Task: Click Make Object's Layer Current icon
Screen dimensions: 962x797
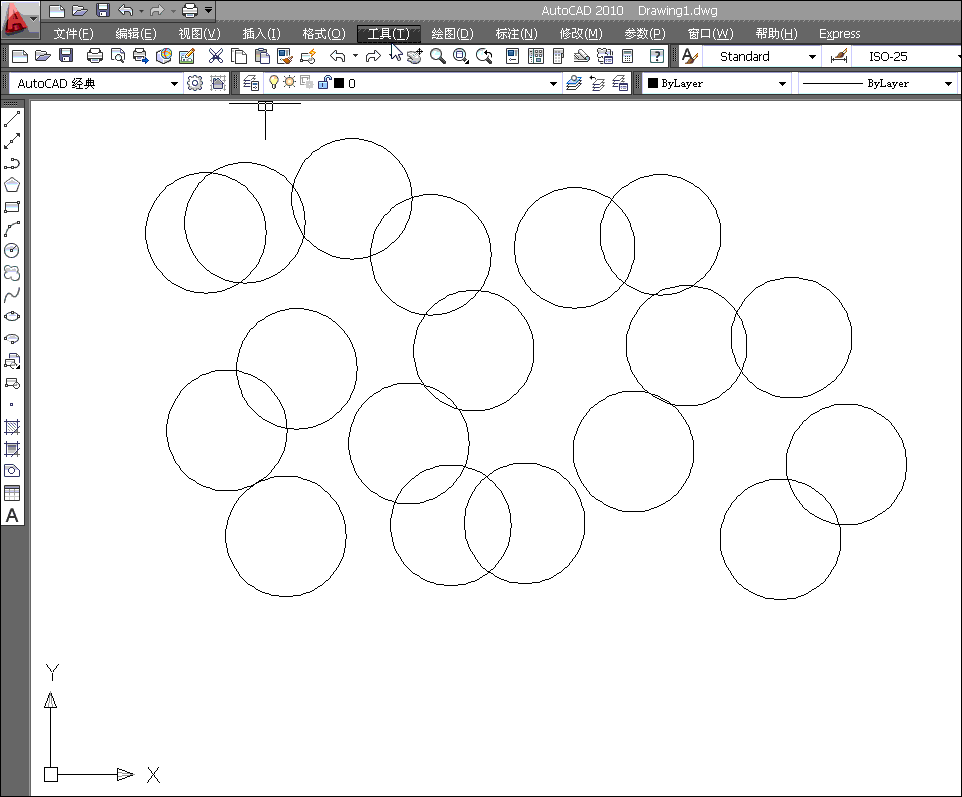Action: tap(574, 83)
